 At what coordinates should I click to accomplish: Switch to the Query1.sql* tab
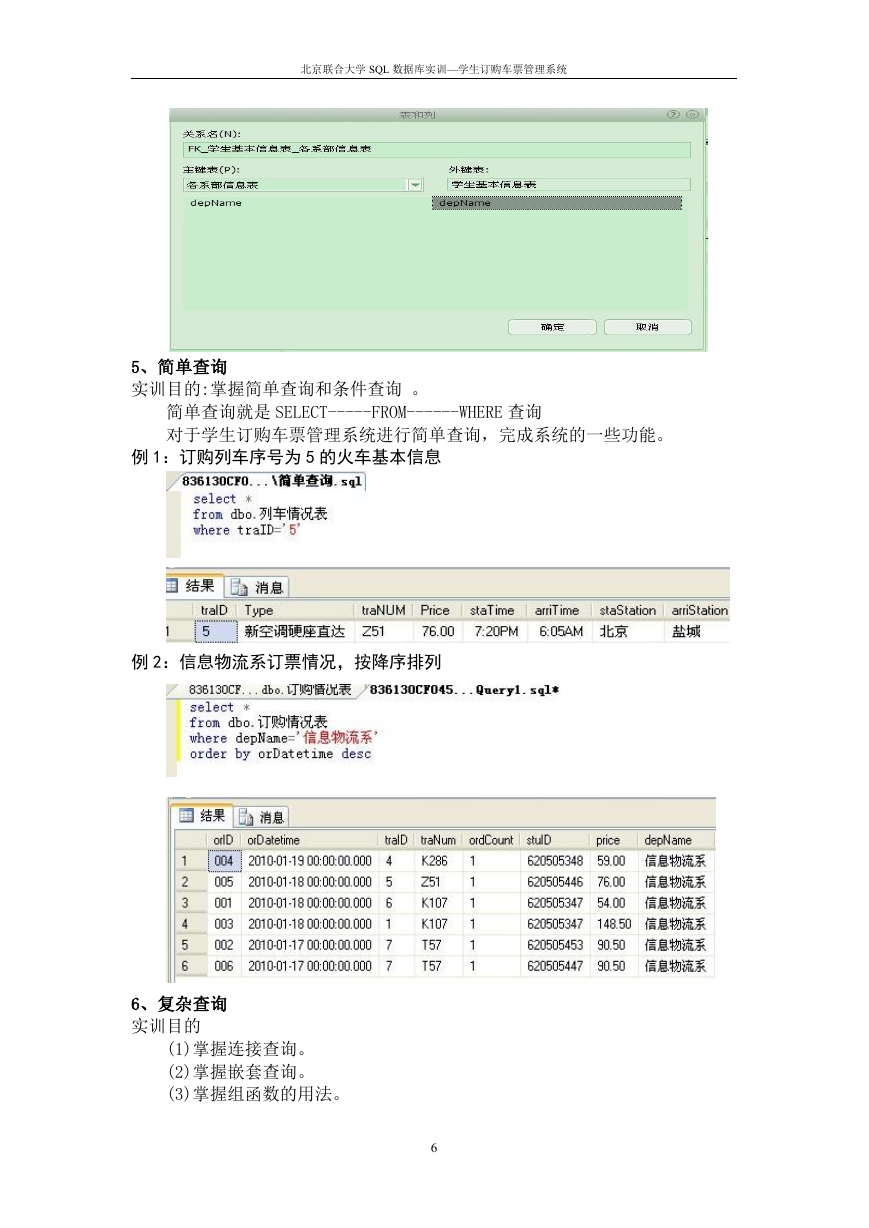click(463, 689)
